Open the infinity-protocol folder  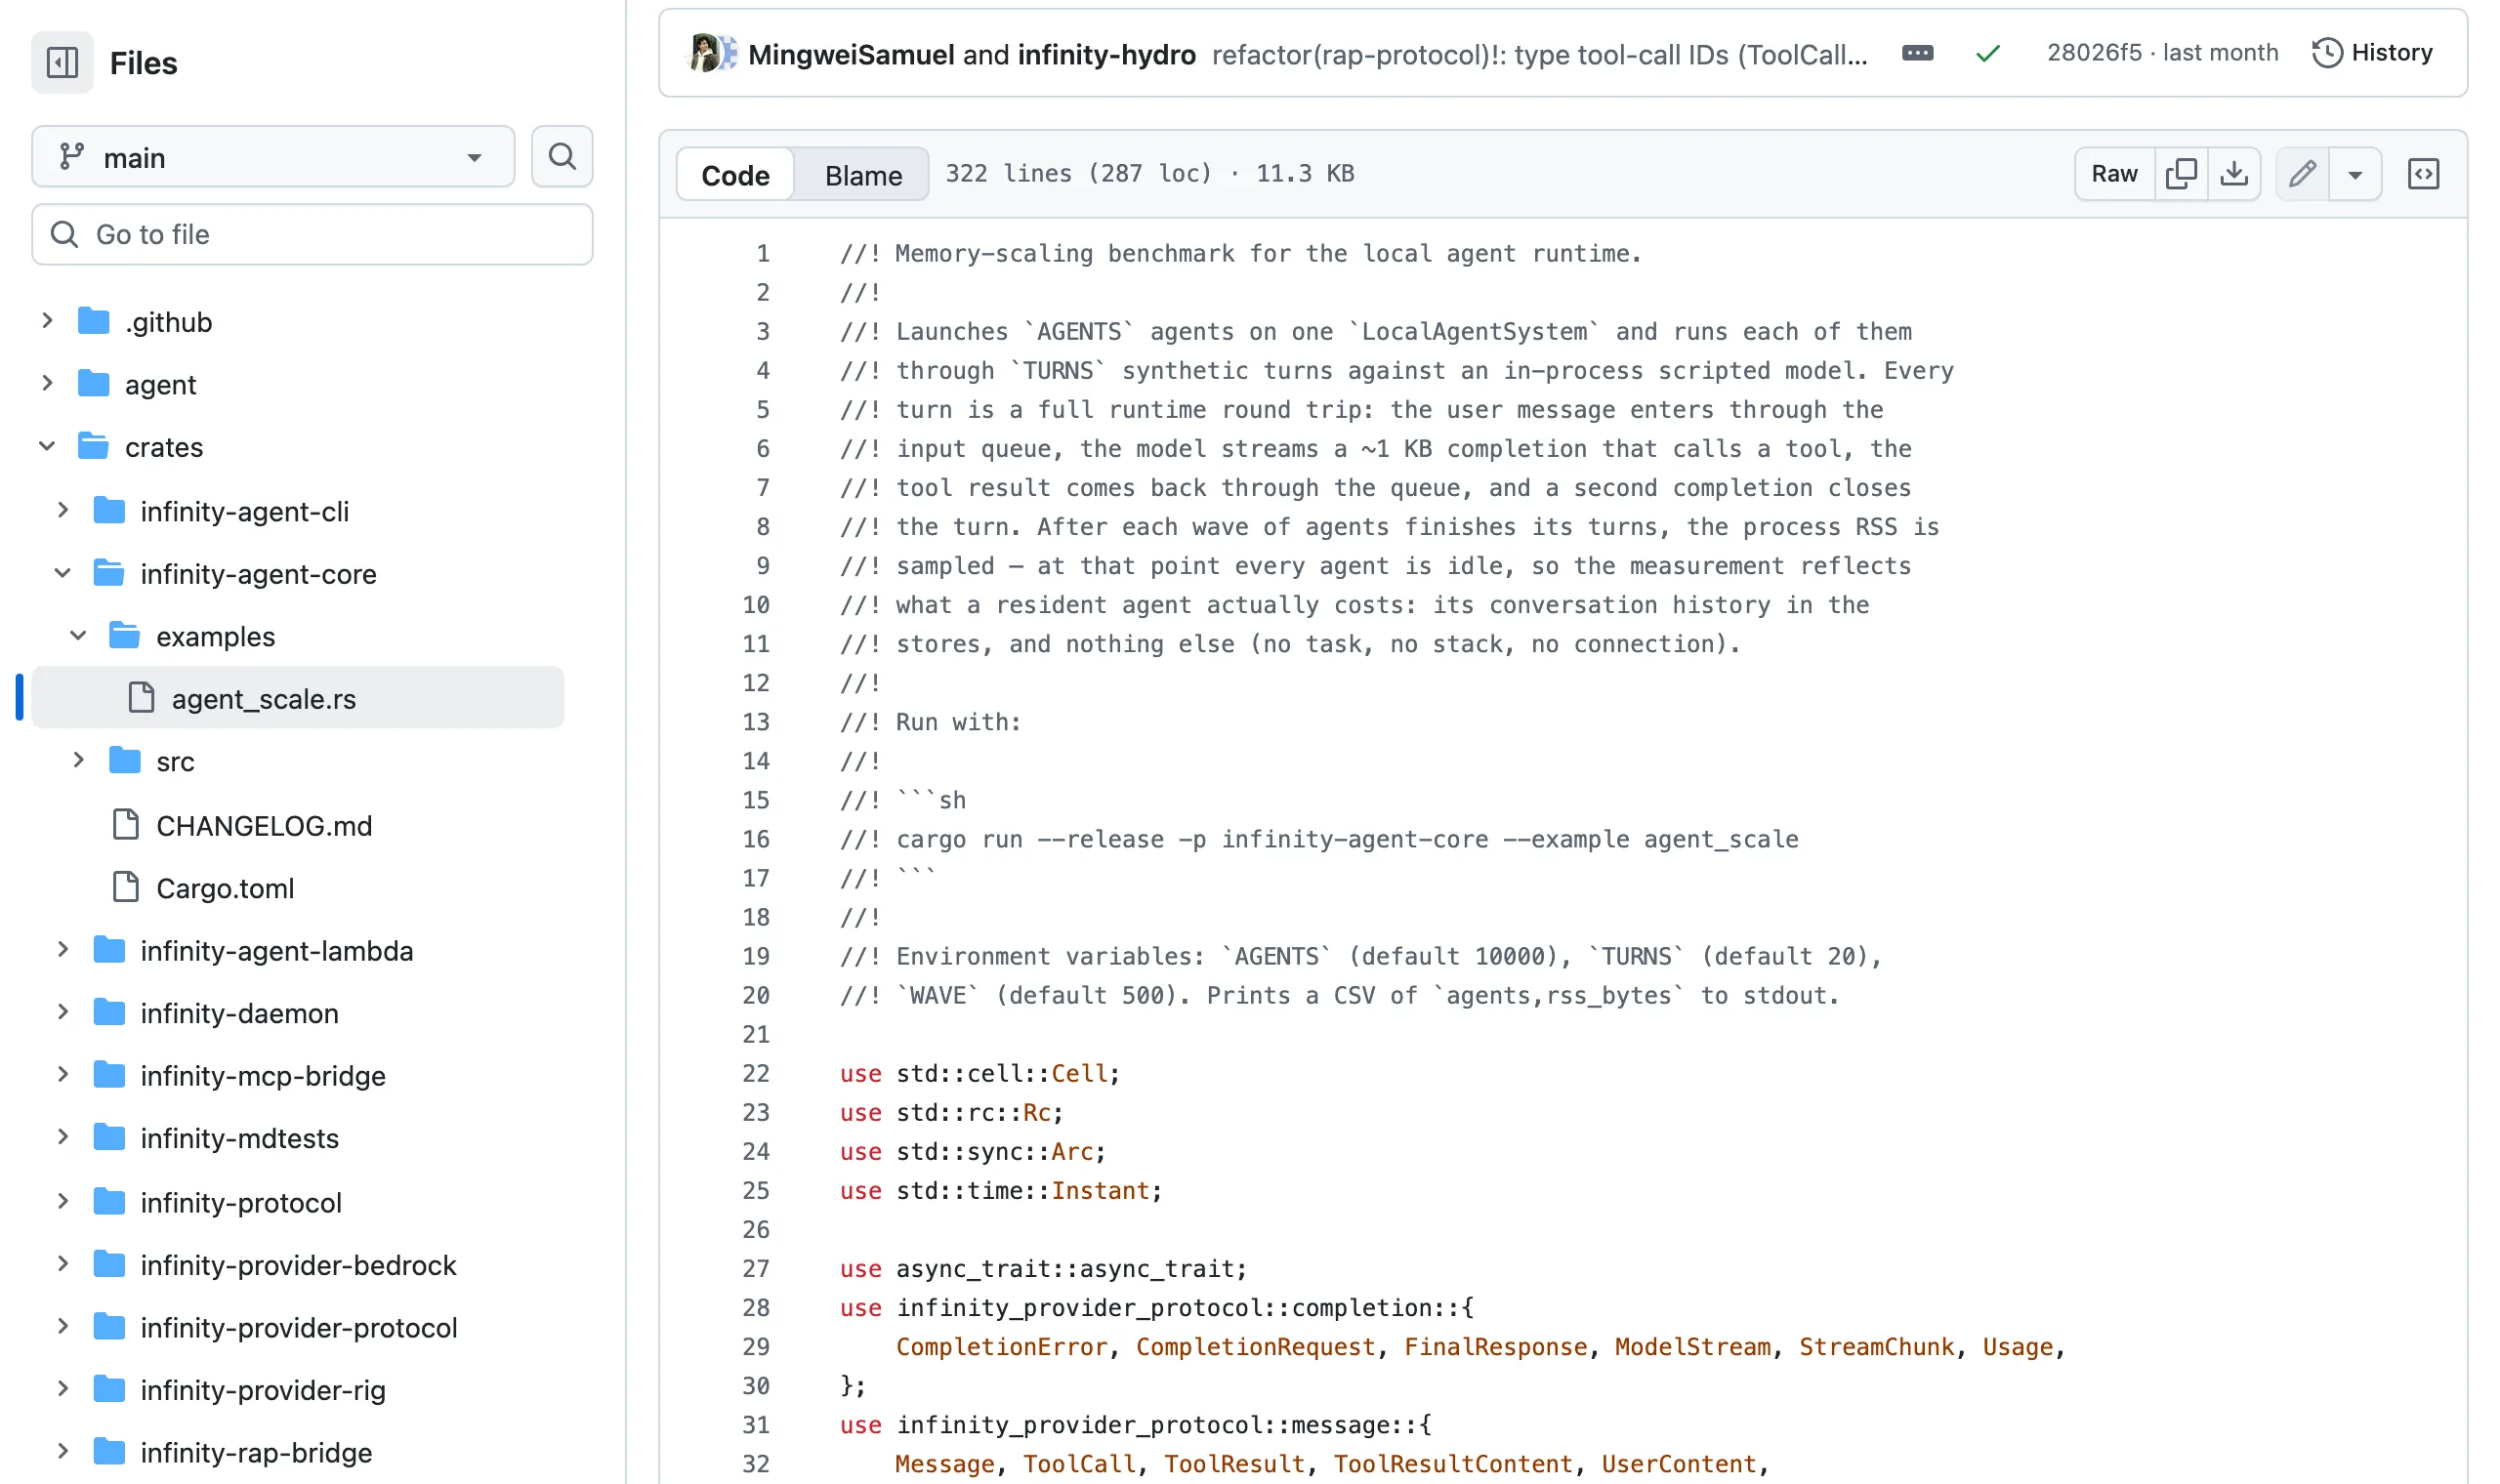click(241, 1203)
